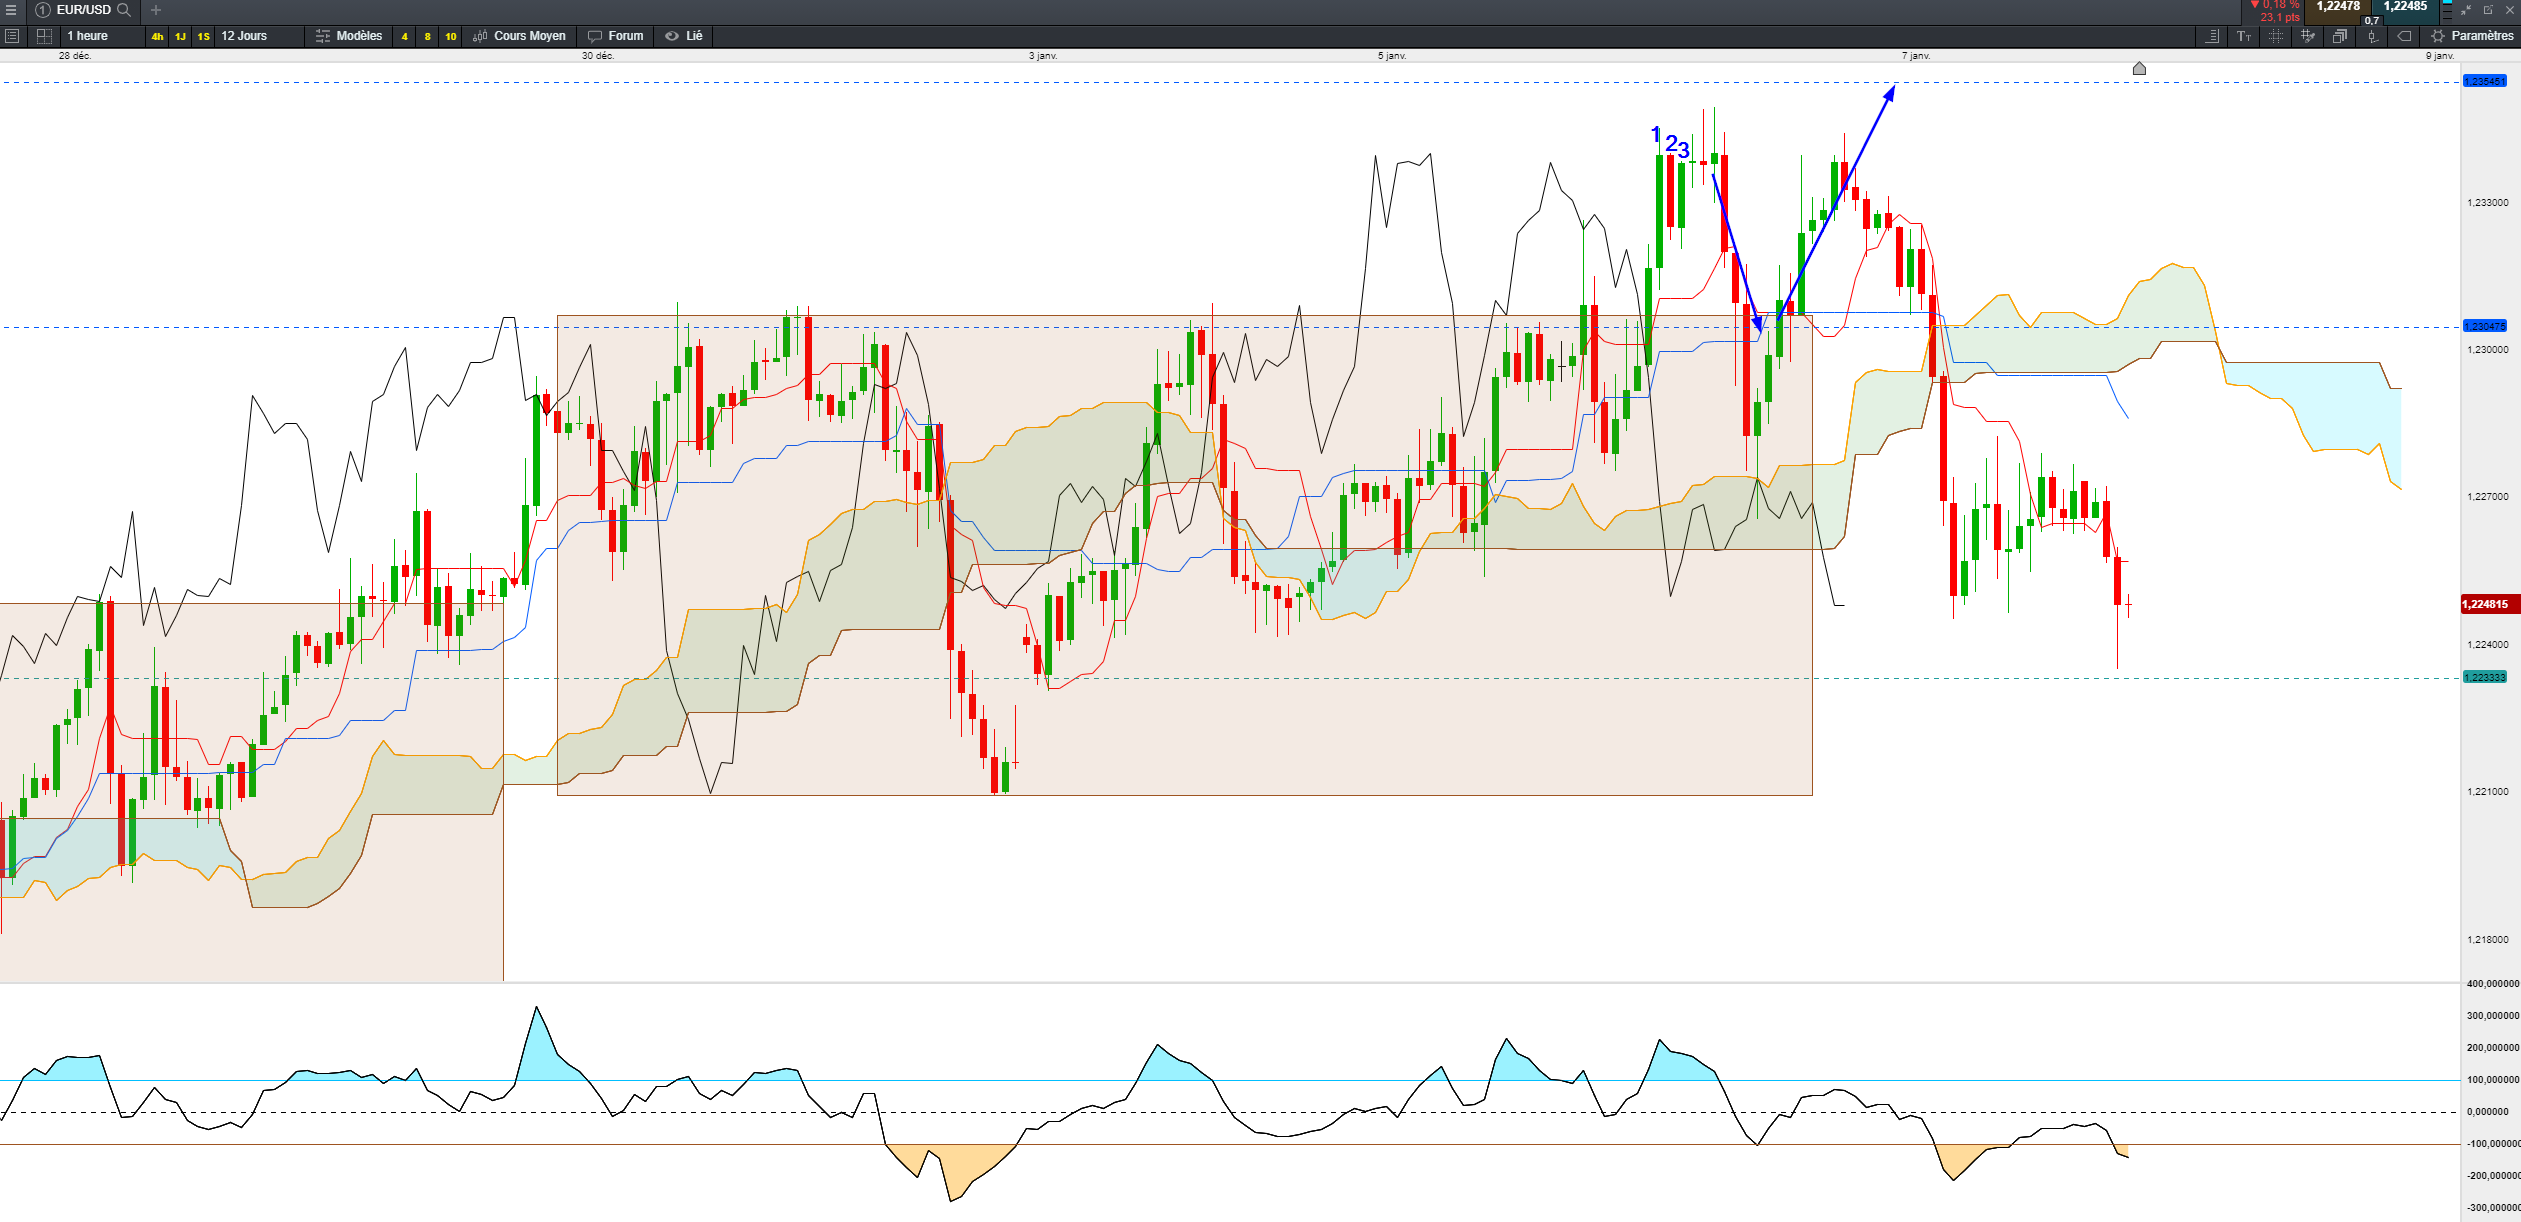Switch to the 4h timeframe shortcut
This screenshot has width=2521, height=1222.
tap(157, 37)
